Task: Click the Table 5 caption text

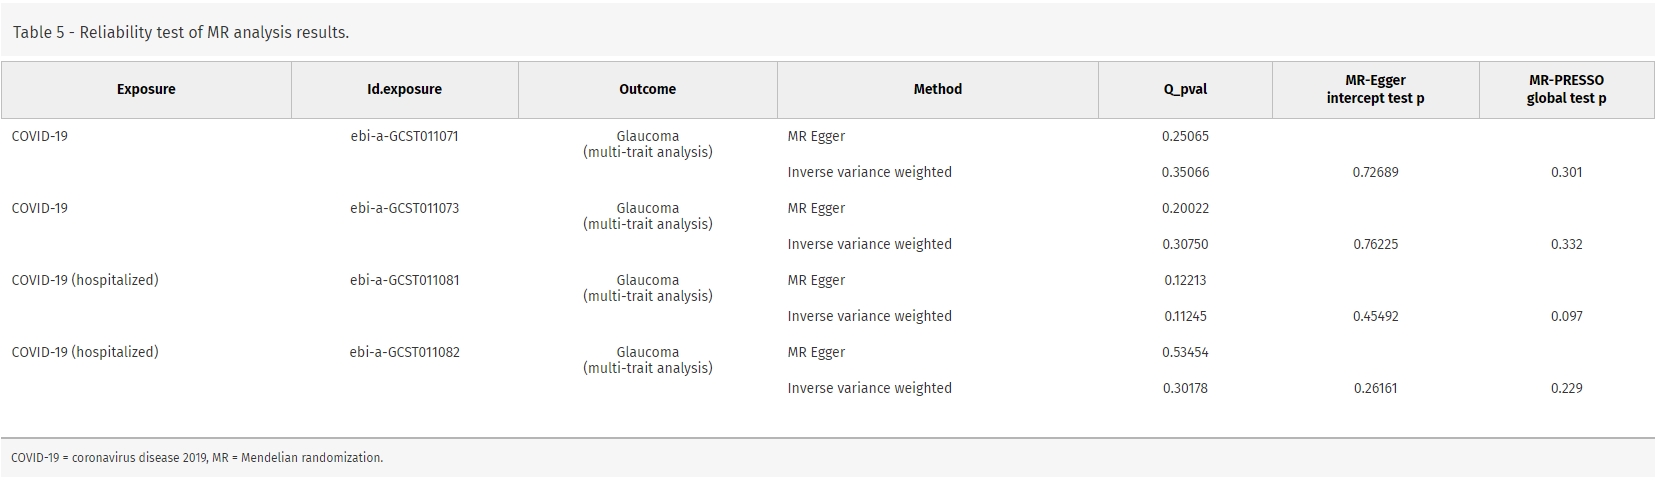Action: click(181, 32)
